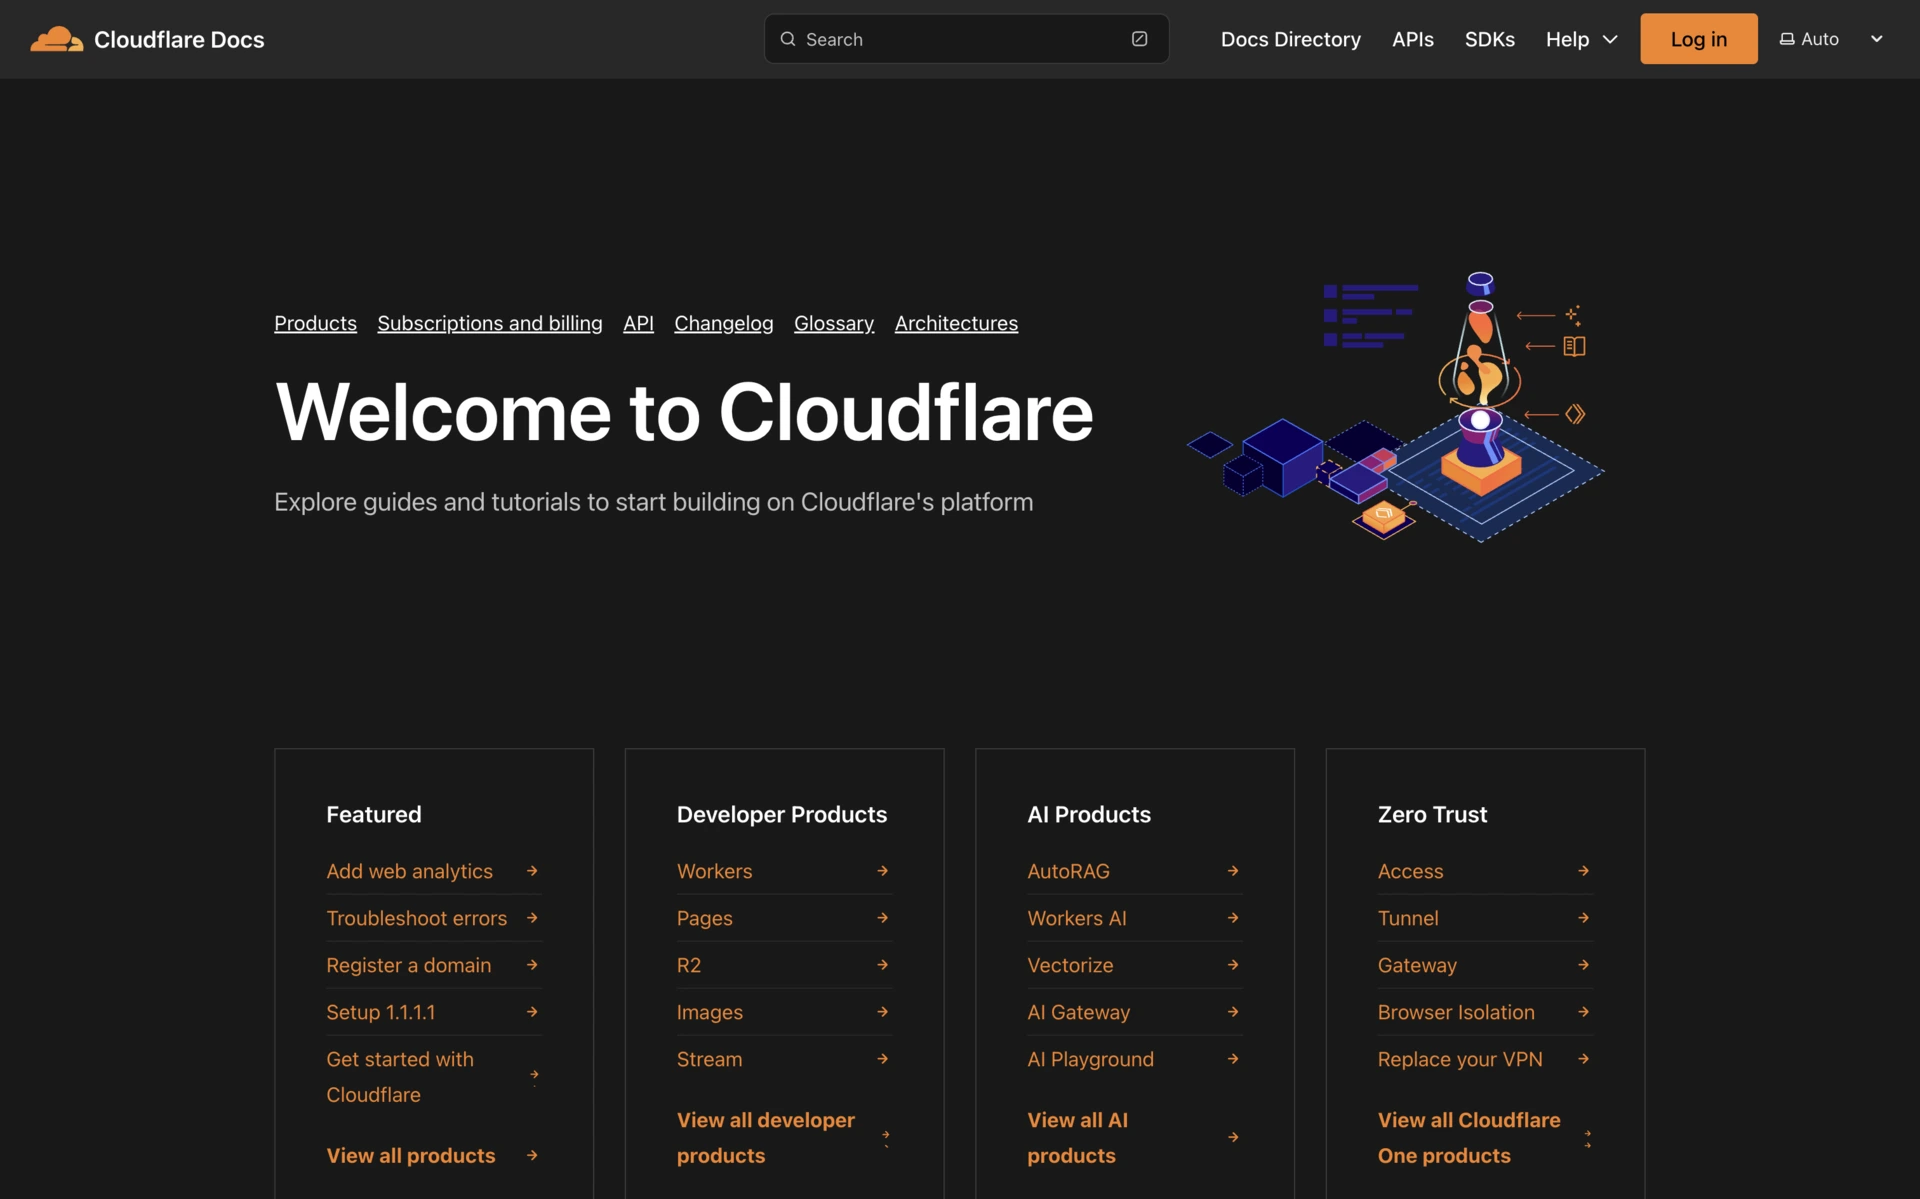Click arrow icon next to Access
The height and width of the screenshot is (1199, 1920).
(x=1584, y=871)
